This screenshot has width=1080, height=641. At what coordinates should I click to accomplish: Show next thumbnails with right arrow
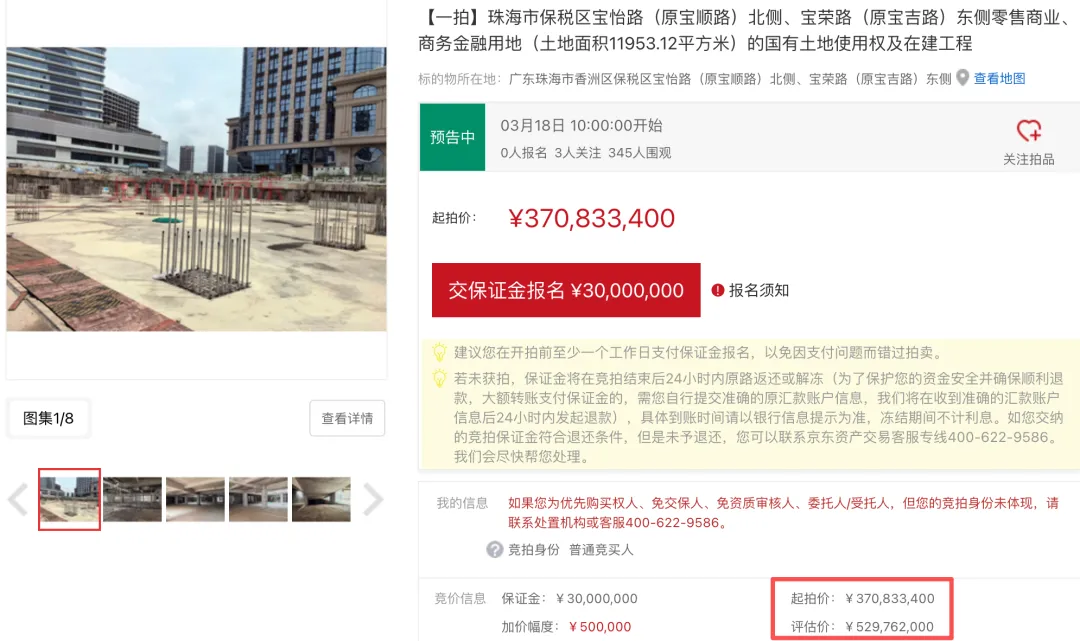tap(373, 499)
